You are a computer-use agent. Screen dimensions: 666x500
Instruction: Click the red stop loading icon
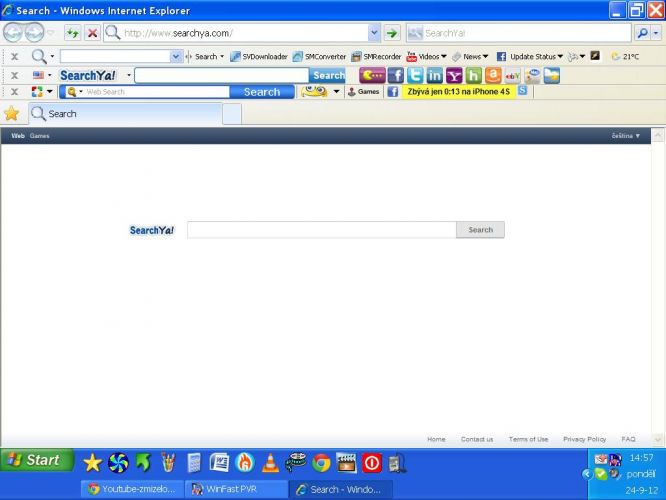[x=92, y=33]
